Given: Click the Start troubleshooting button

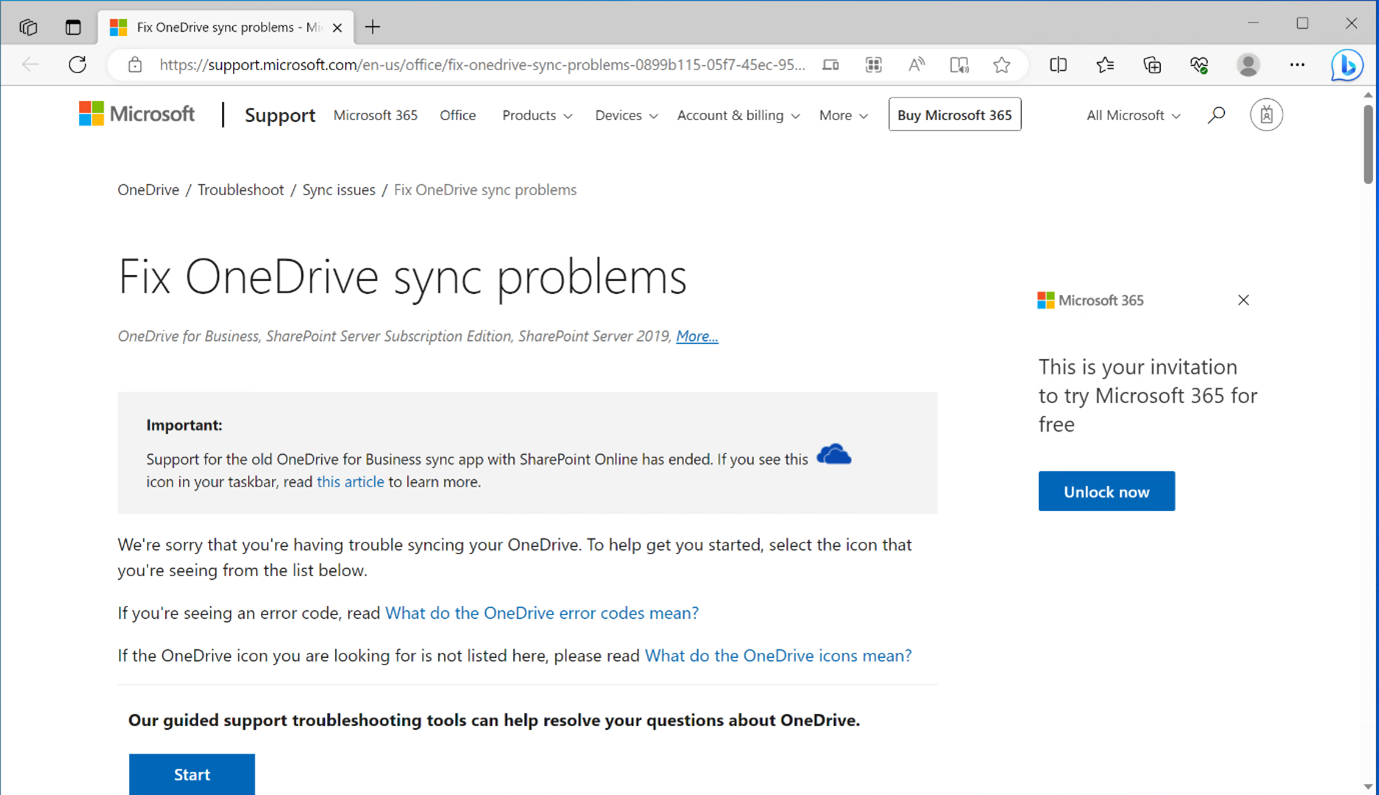Looking at the screenshot, I should [x=192, y=774].
